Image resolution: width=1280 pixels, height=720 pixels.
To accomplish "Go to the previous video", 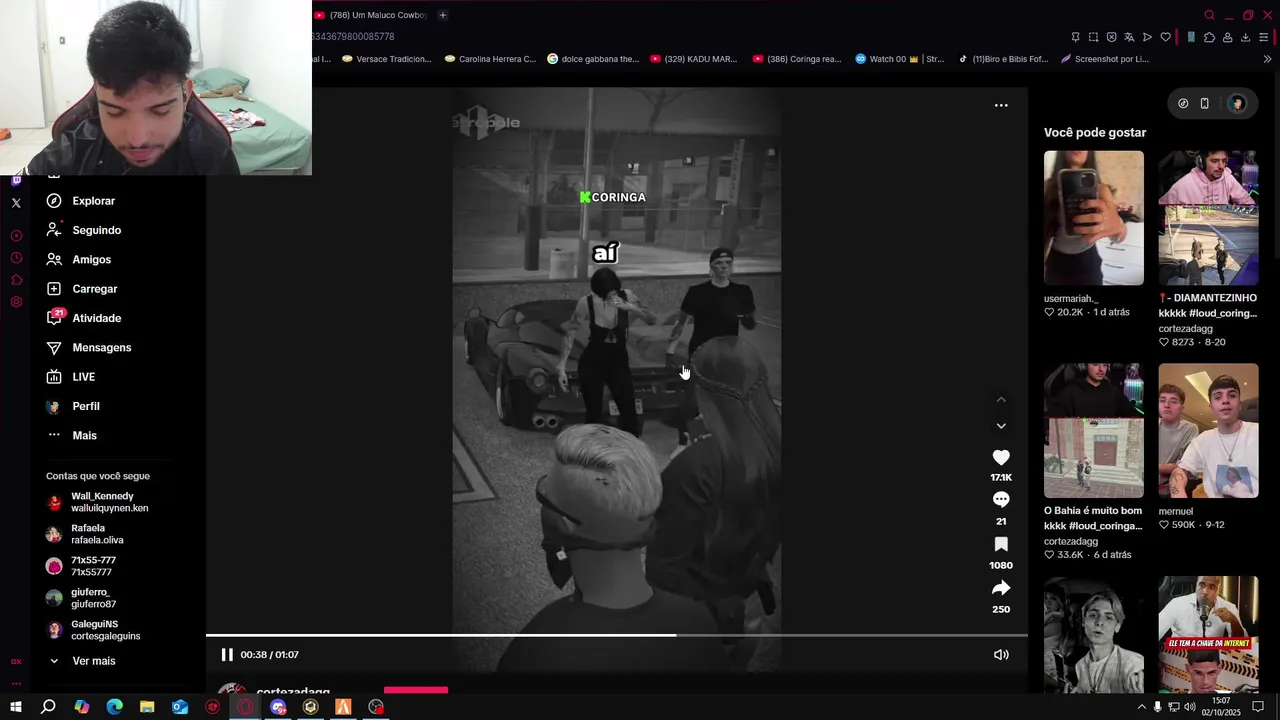I will tap(1001, 400).
